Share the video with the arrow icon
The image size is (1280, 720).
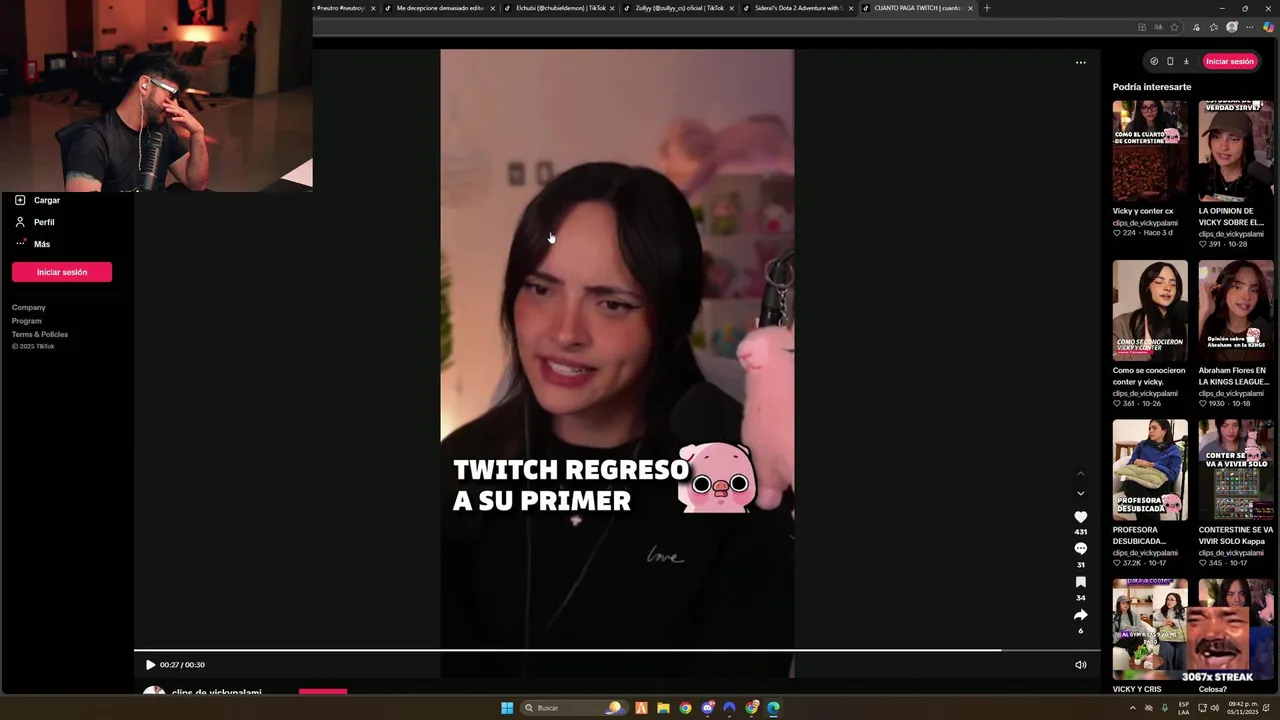(x=1080, y=615)
